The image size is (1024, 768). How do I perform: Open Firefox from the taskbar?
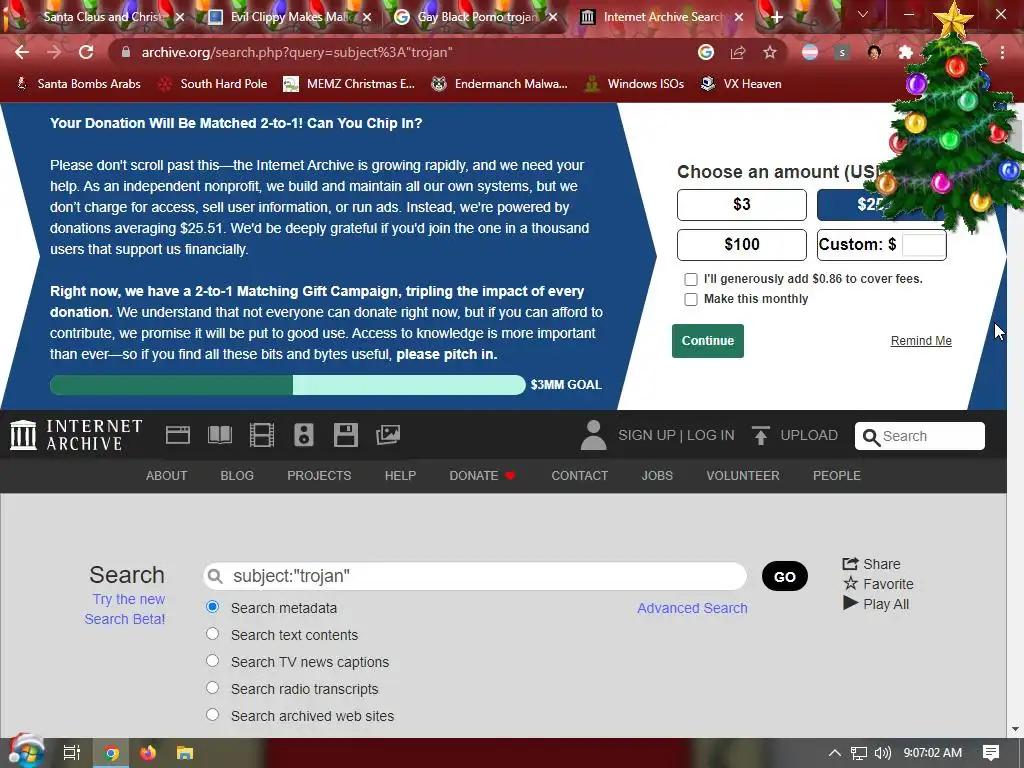click(x=148, y=753)
